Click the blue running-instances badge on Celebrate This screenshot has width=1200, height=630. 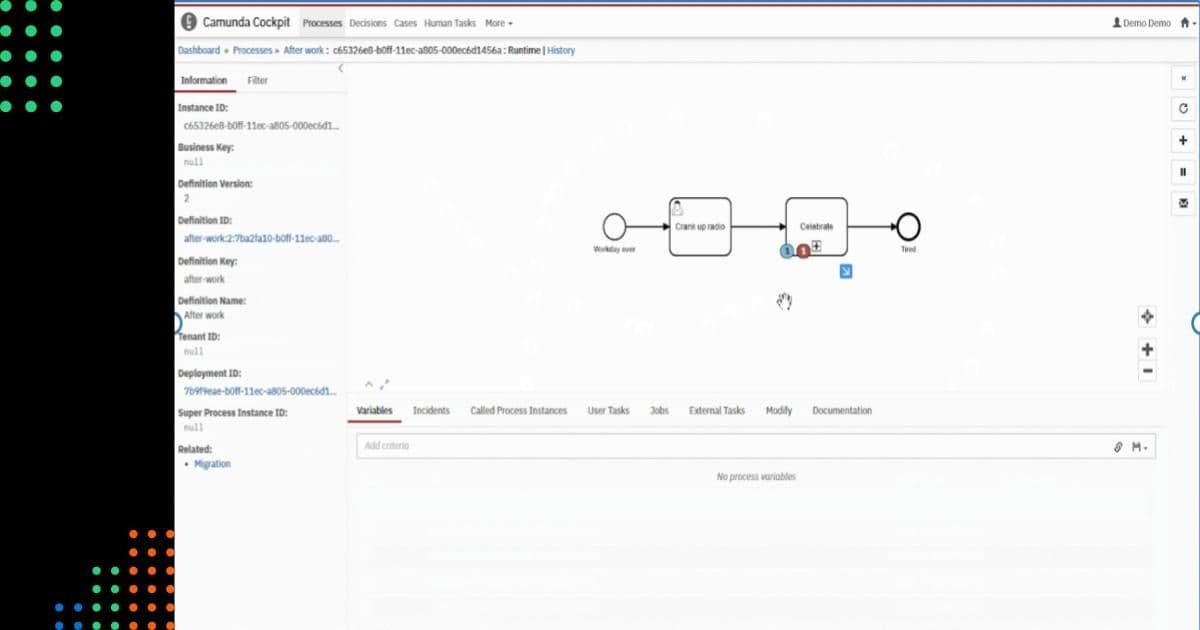(x=788, y=251)
